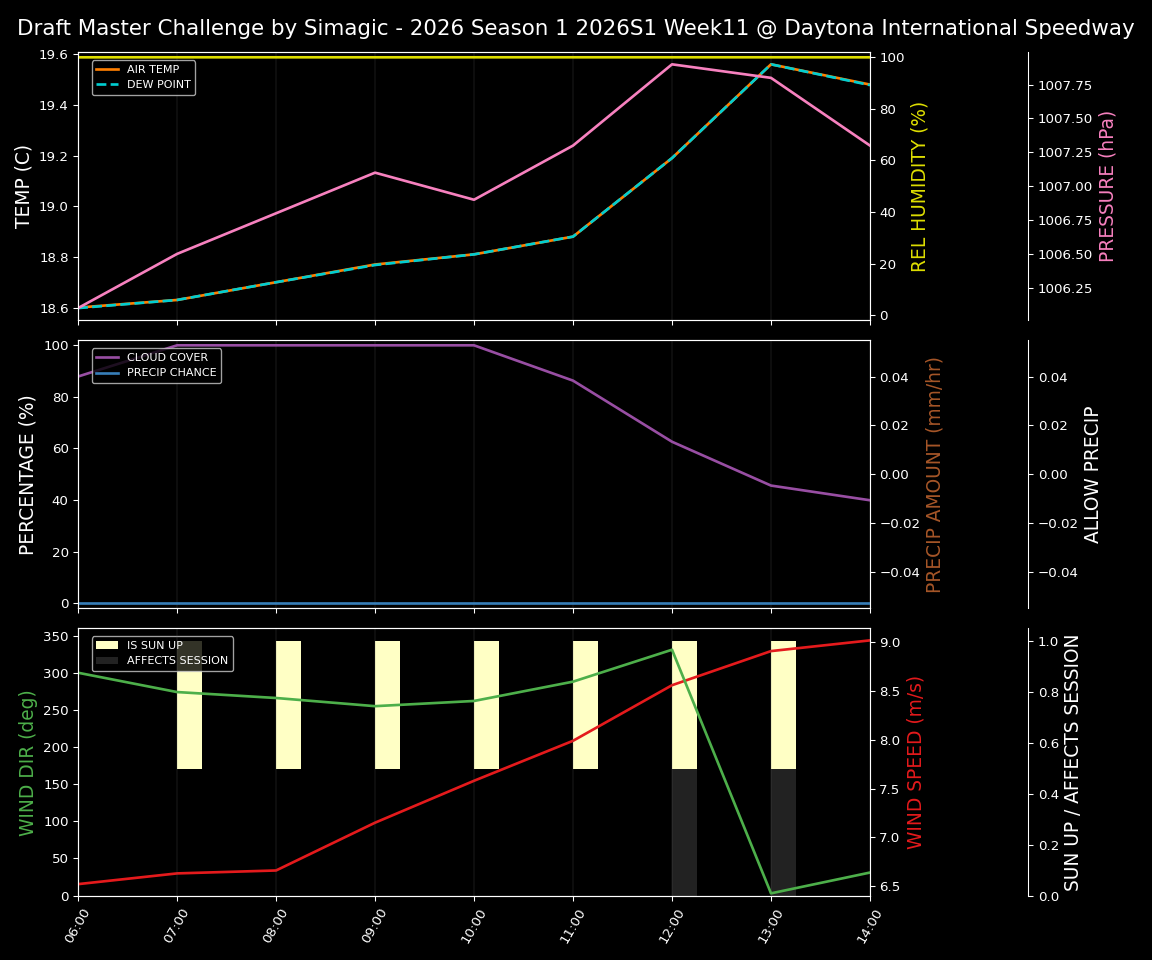The image size is (1152, 960).
Task: Click the DEW POINT dashed legend marker
Action: point(105,84)
